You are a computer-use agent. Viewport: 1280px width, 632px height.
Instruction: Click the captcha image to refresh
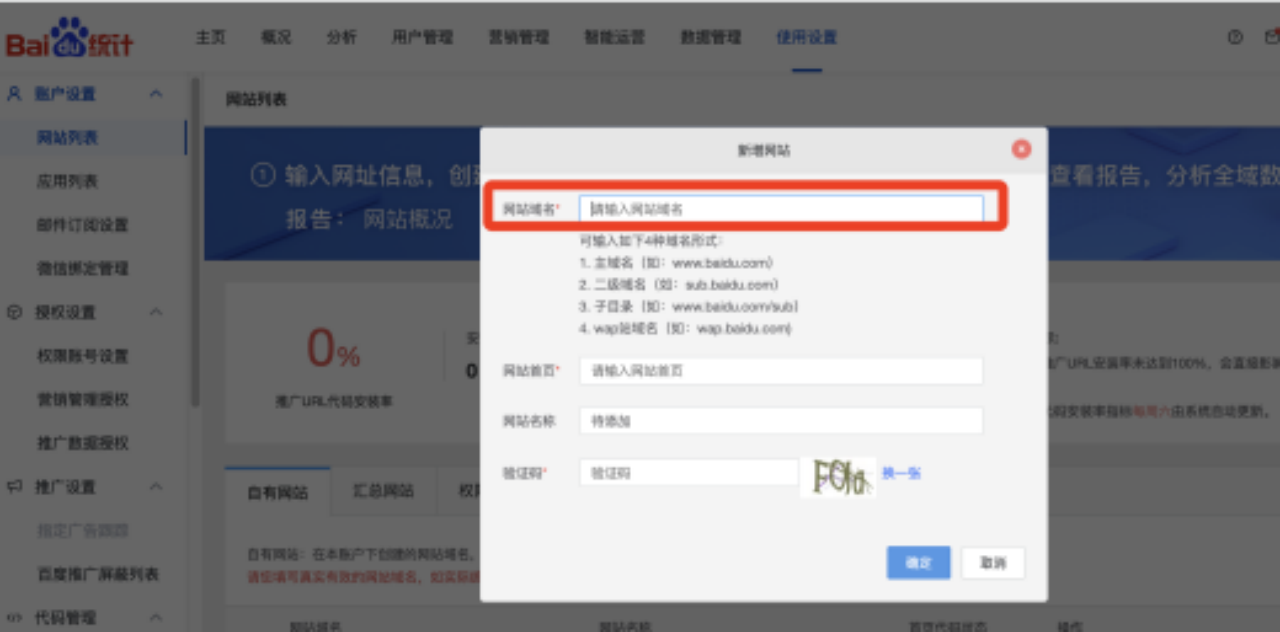click(838, 477)
